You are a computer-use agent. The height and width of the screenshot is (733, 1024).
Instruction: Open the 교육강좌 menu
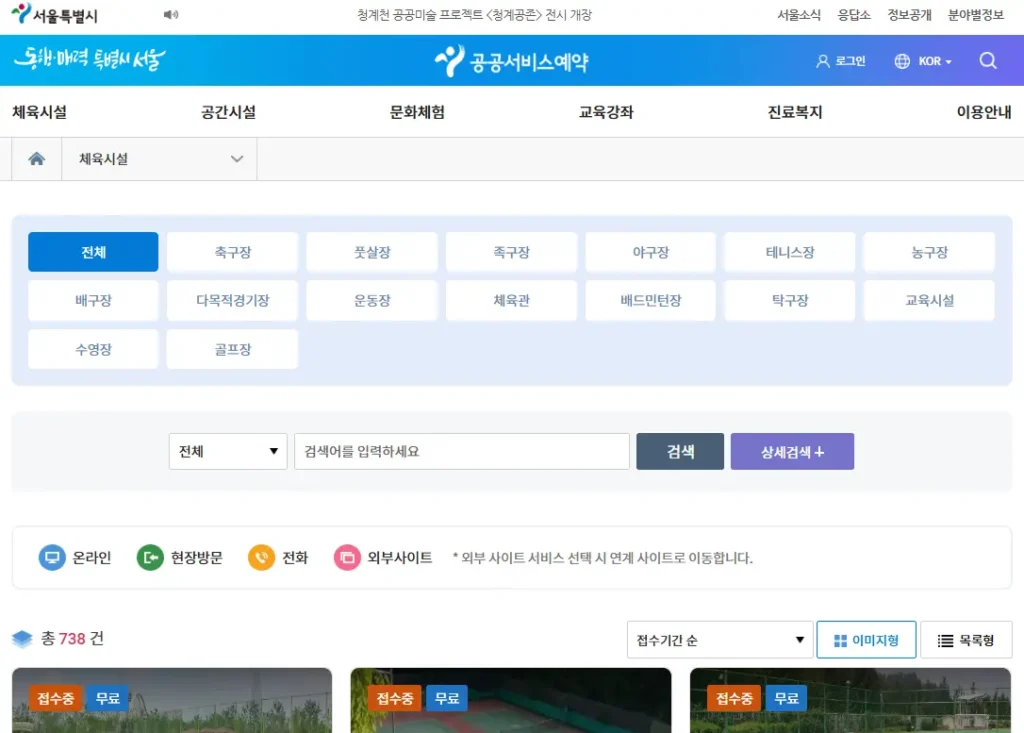606,112
